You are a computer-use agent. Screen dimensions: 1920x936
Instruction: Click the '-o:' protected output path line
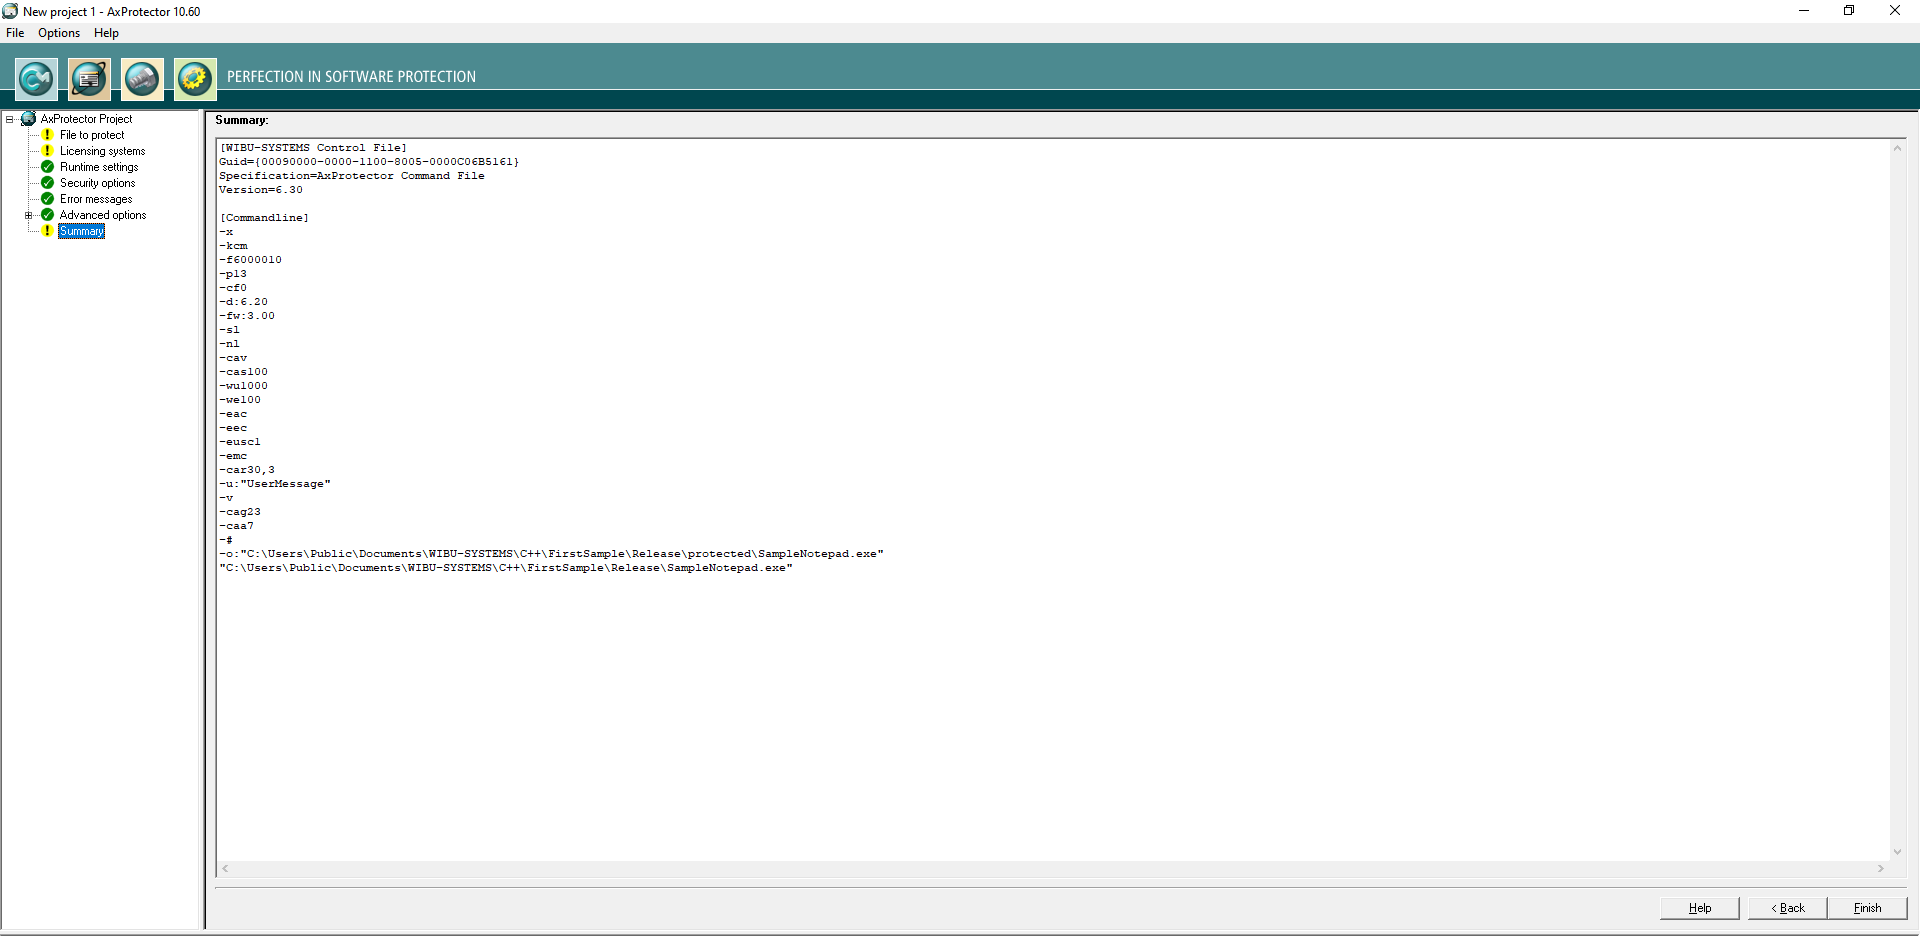(551, 554)
